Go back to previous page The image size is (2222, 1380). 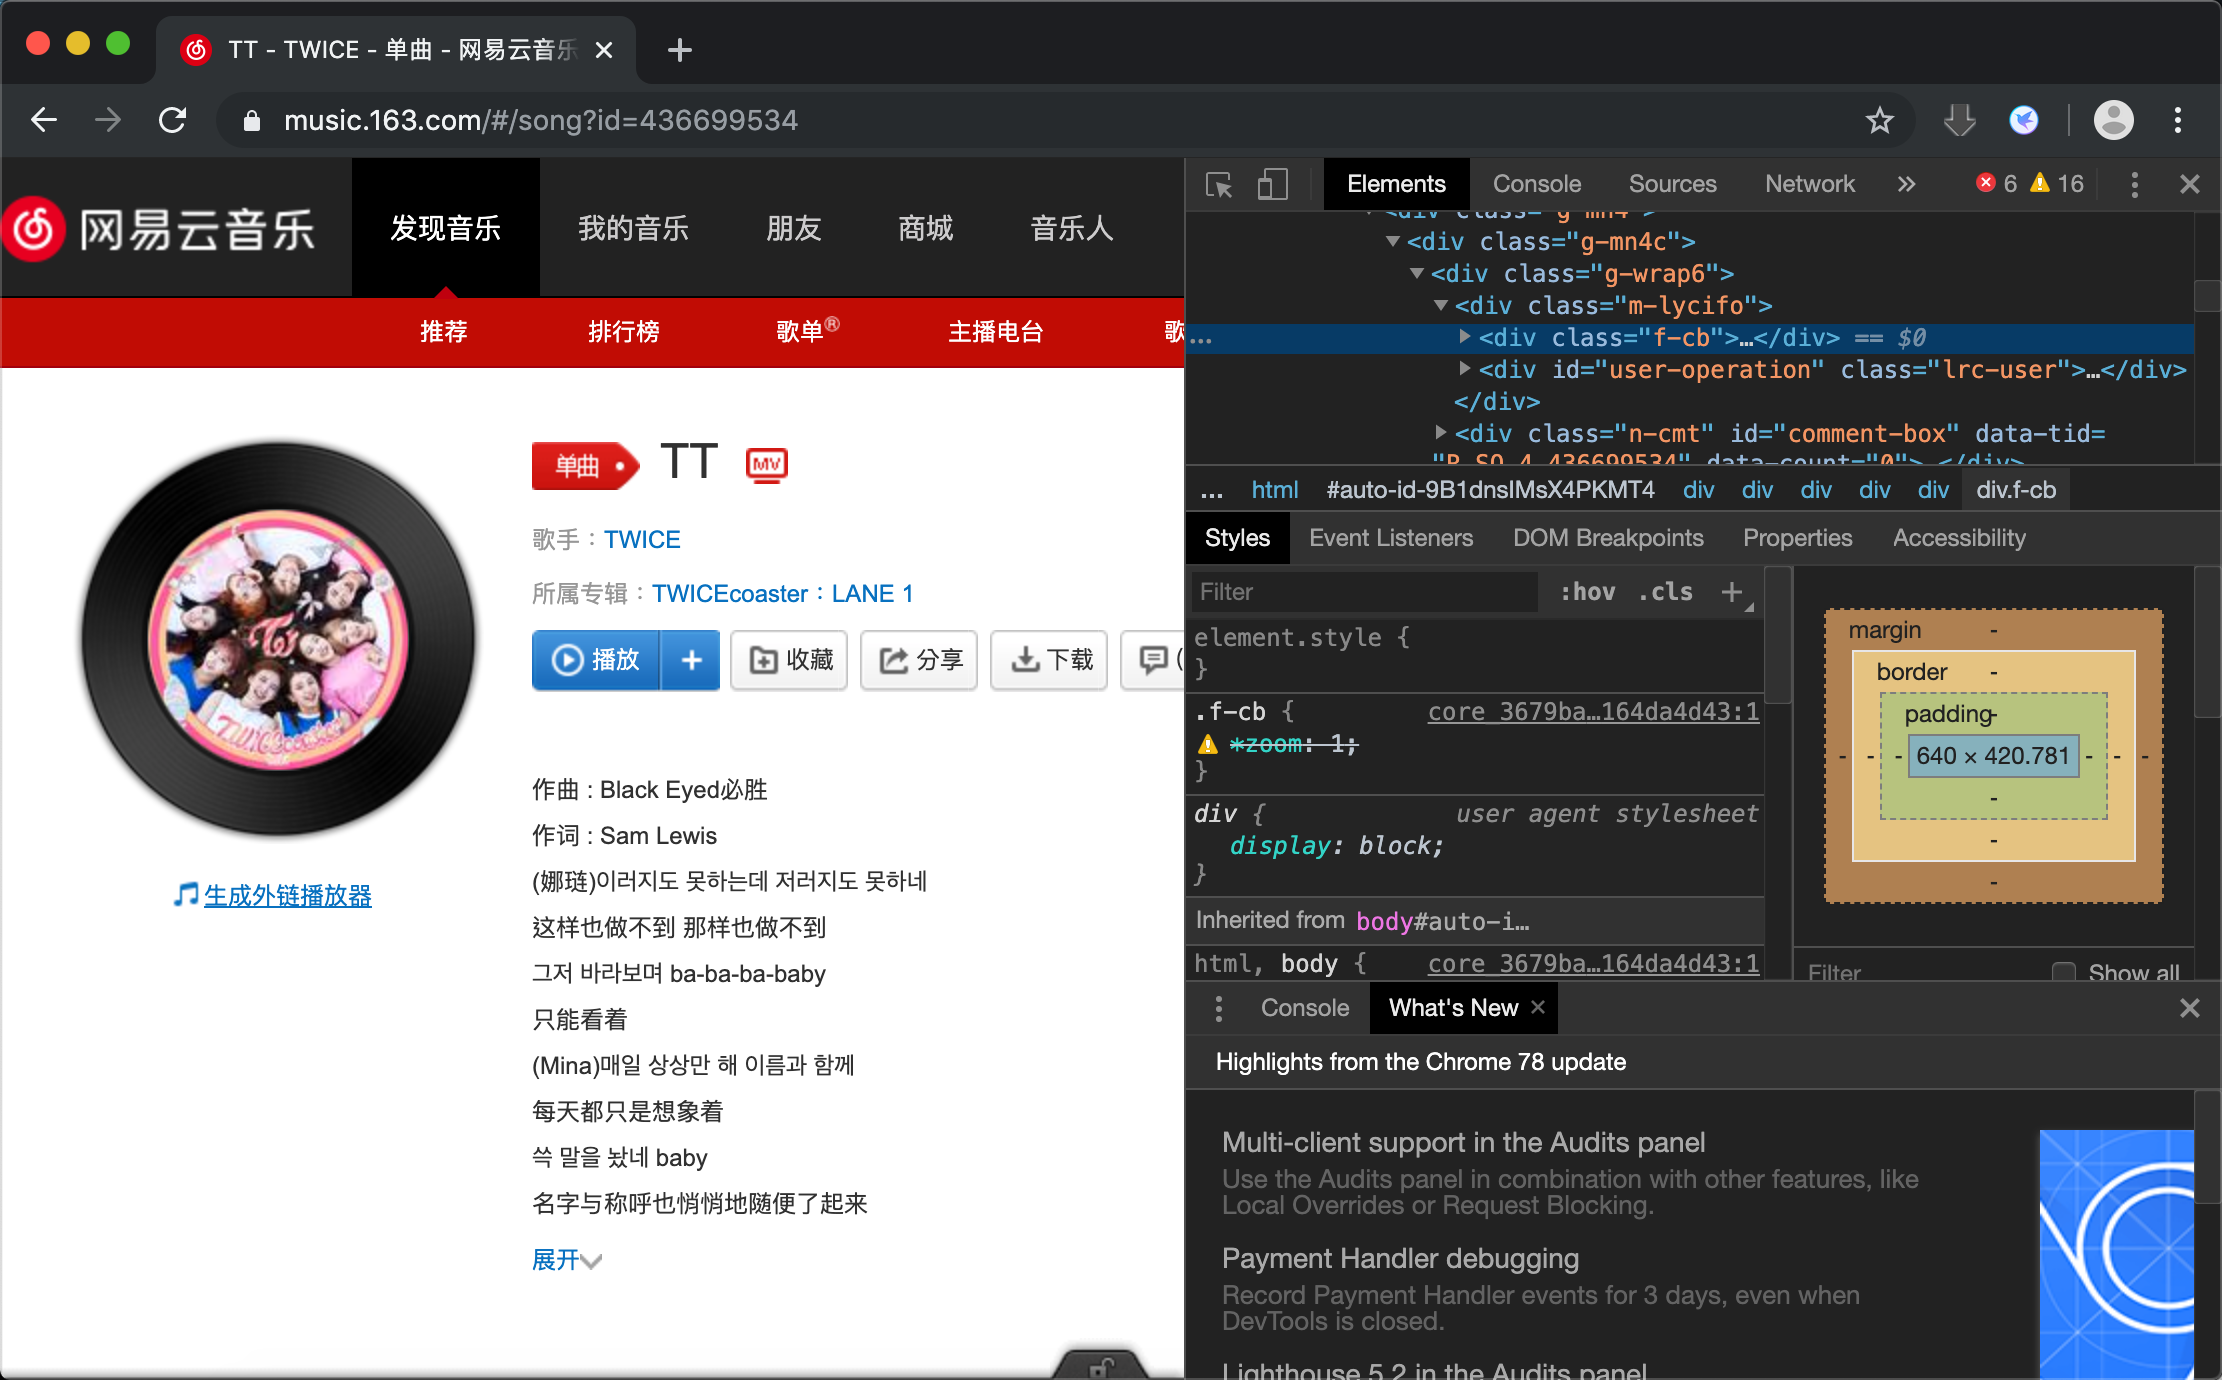[x=44, y=120]
